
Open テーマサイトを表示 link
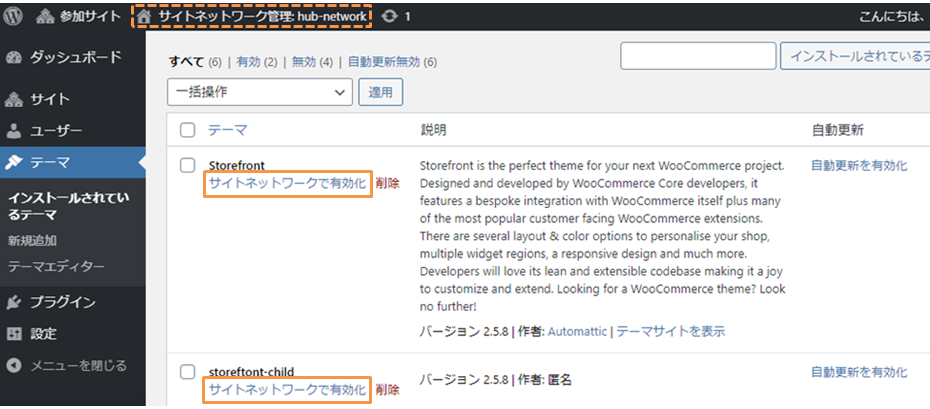click(671, 331)
